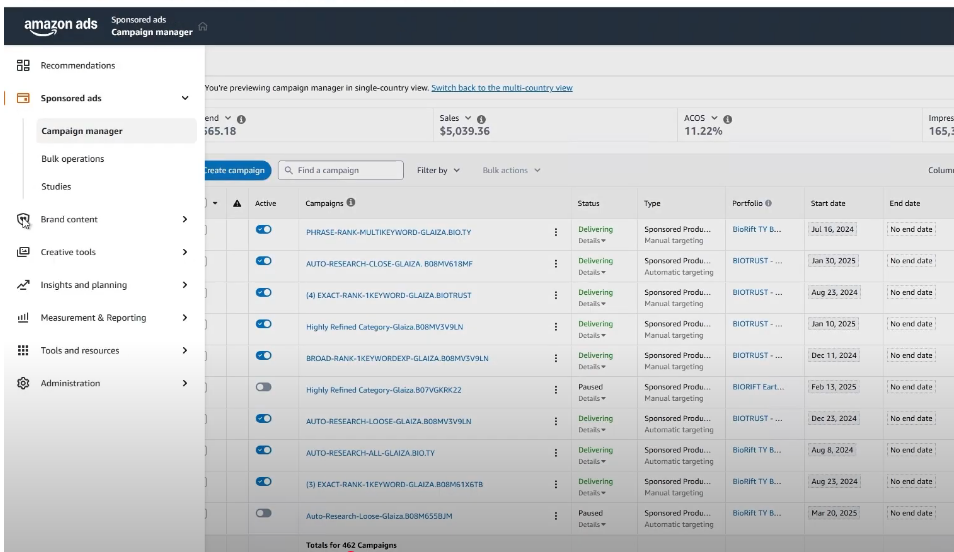The height and width of the screenshot is (552, 954).
Task: Click the Sponsored ads card icon
Action: pos(23,98)
